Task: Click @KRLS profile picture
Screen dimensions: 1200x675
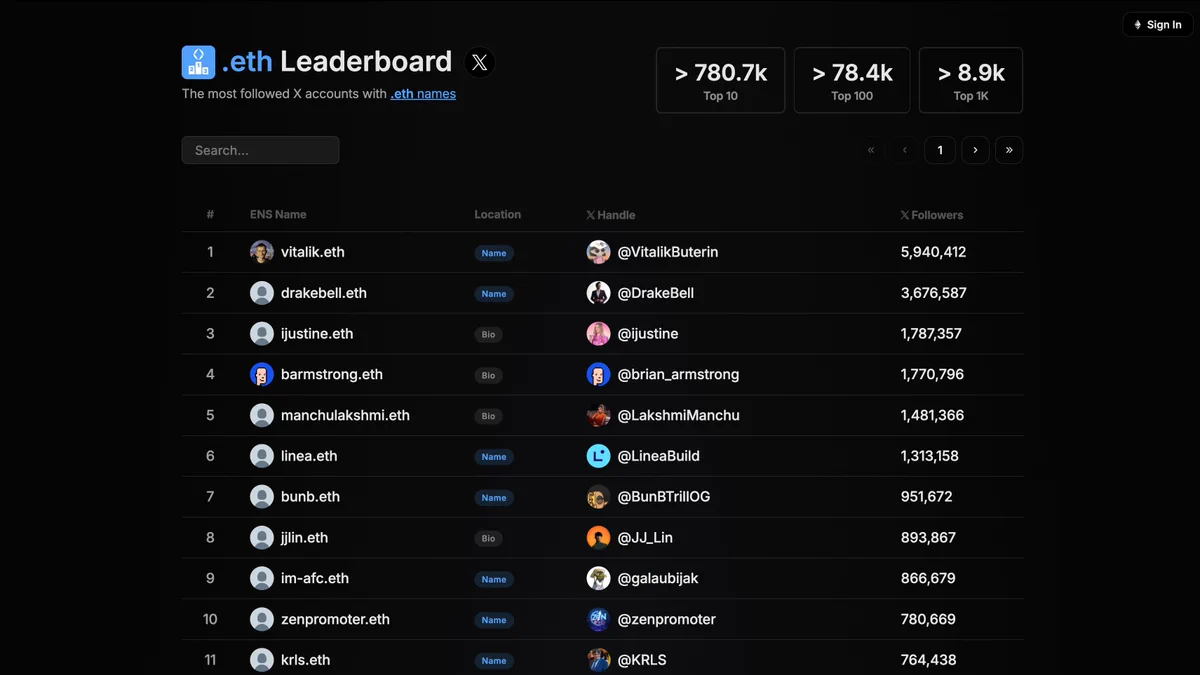Action: tap(598, 660)
